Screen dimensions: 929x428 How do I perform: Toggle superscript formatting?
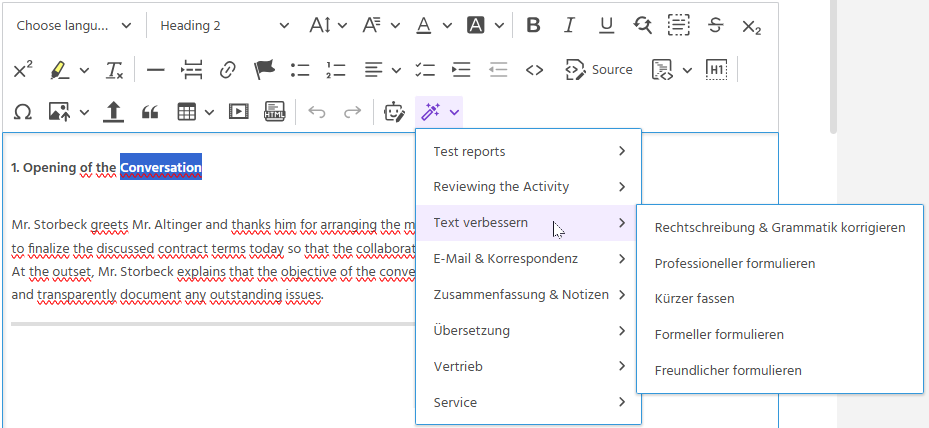[x=23, y=70]
